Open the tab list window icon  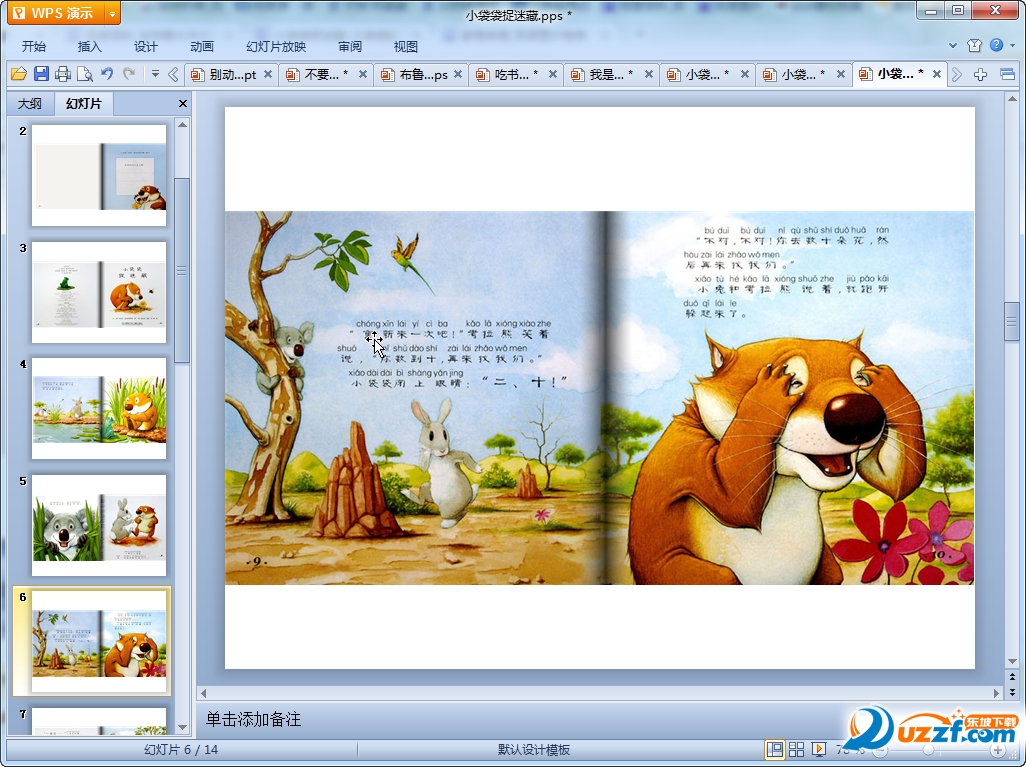tap(1007, 75)
